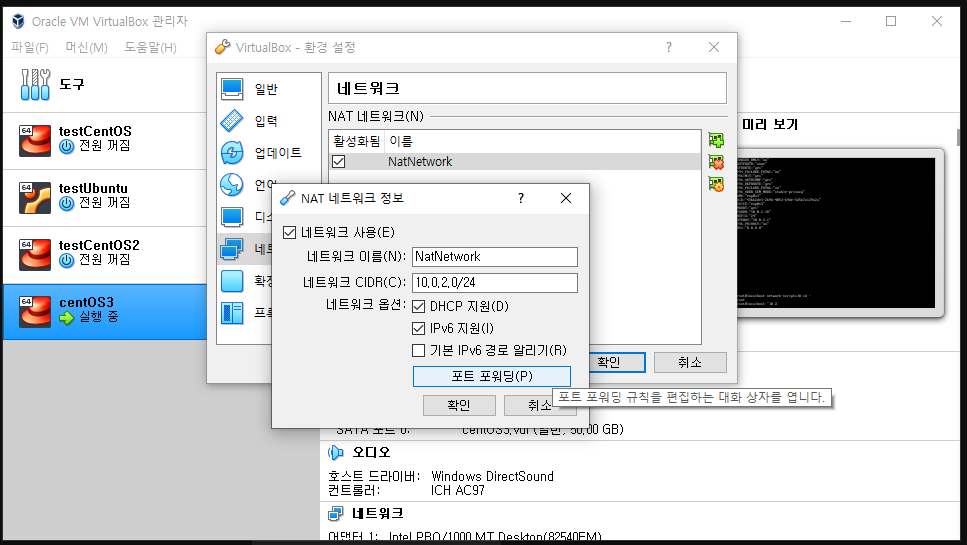Select the display category monitor icon
The width and height of the screenshot is (967, 545).
click(232, 216)
